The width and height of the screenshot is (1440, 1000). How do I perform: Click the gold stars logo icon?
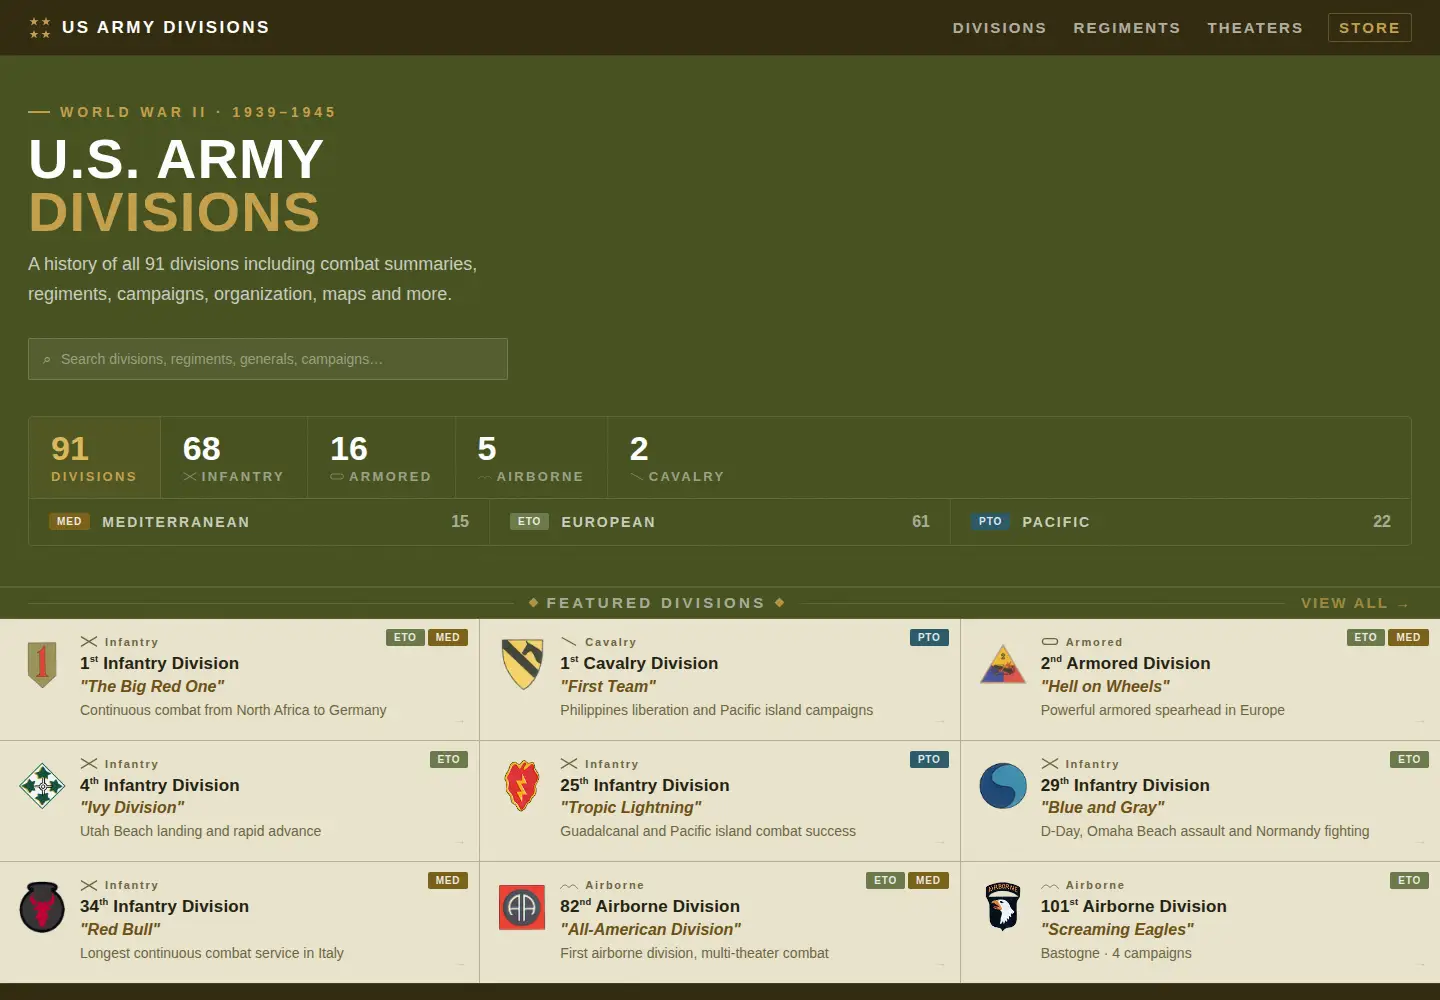pos(40,28)
